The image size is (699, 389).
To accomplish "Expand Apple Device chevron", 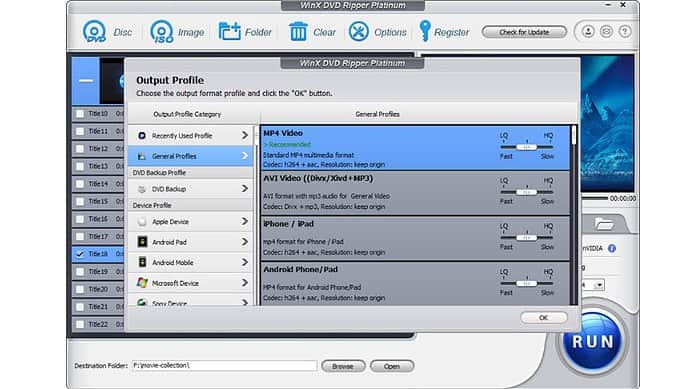I will click(245, 221).
